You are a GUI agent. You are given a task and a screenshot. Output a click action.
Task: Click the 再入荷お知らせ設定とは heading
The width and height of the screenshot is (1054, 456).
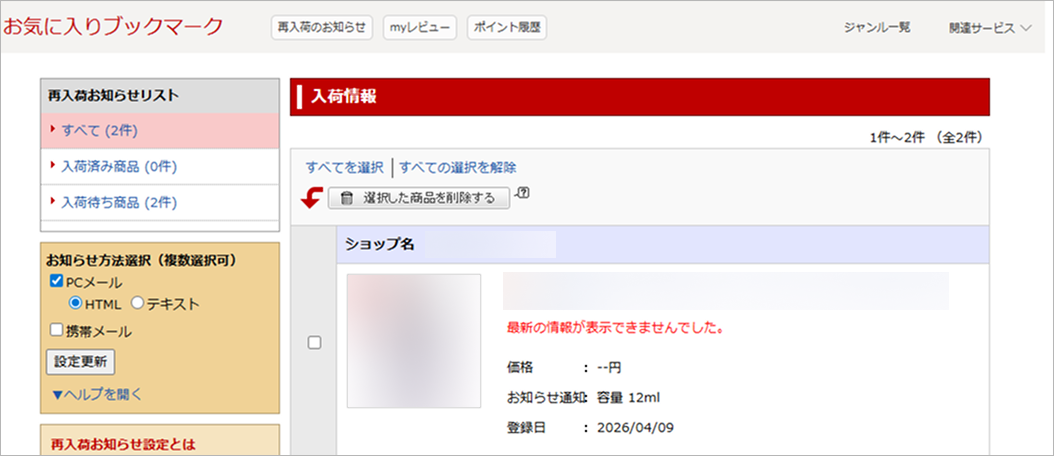coord(123,444)
